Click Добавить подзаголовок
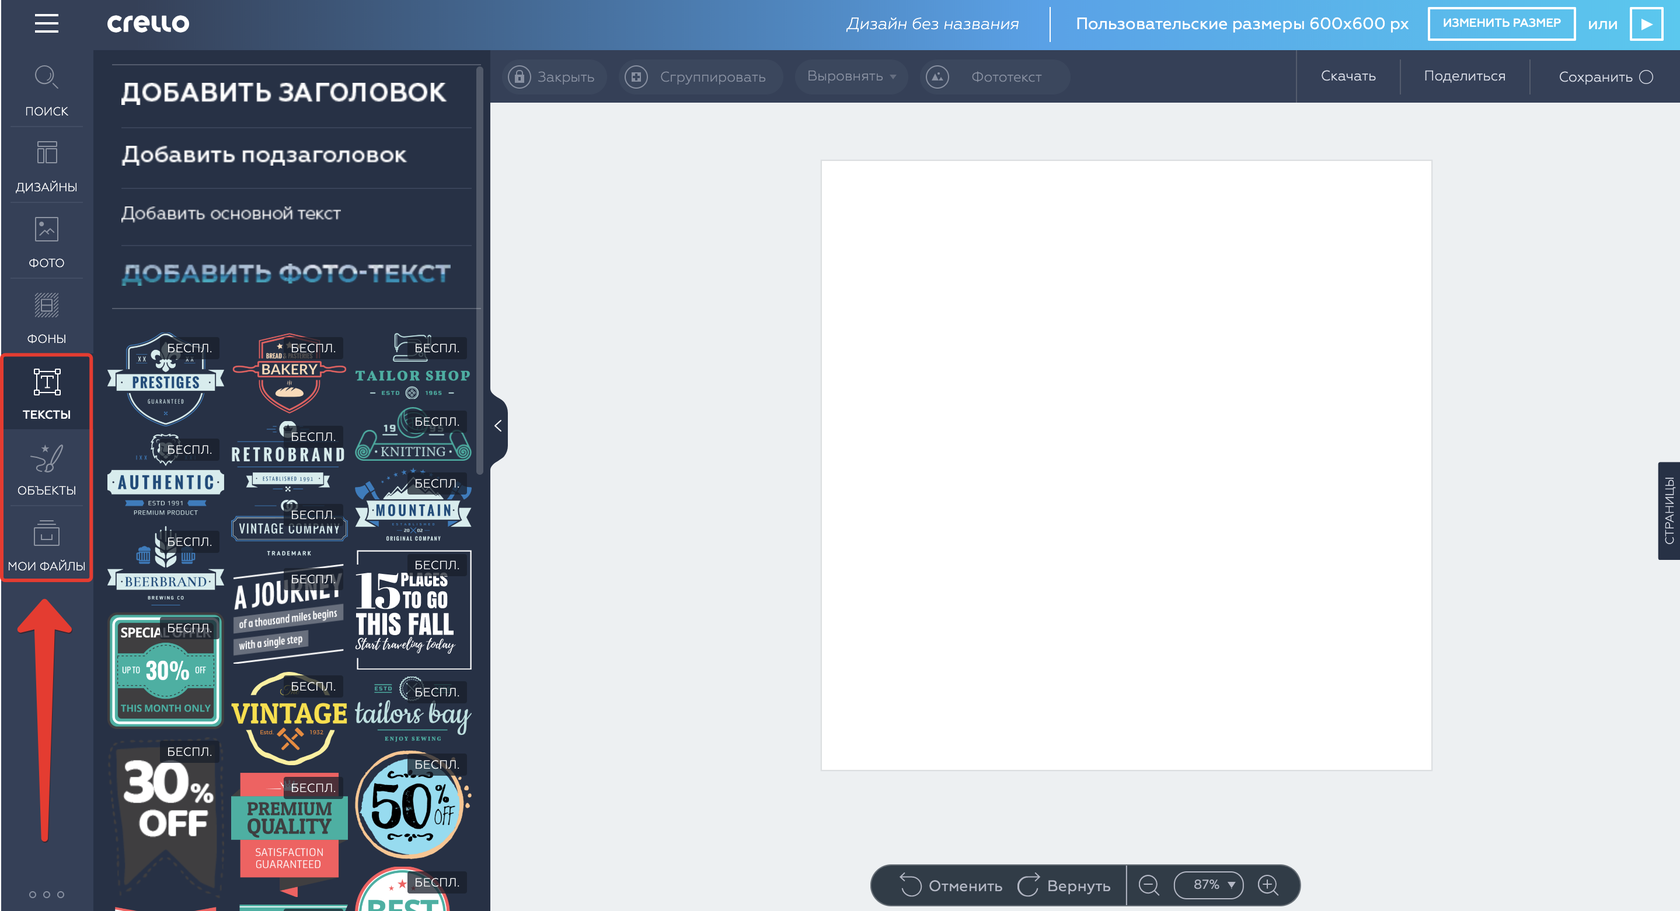 tap(264, 155)
